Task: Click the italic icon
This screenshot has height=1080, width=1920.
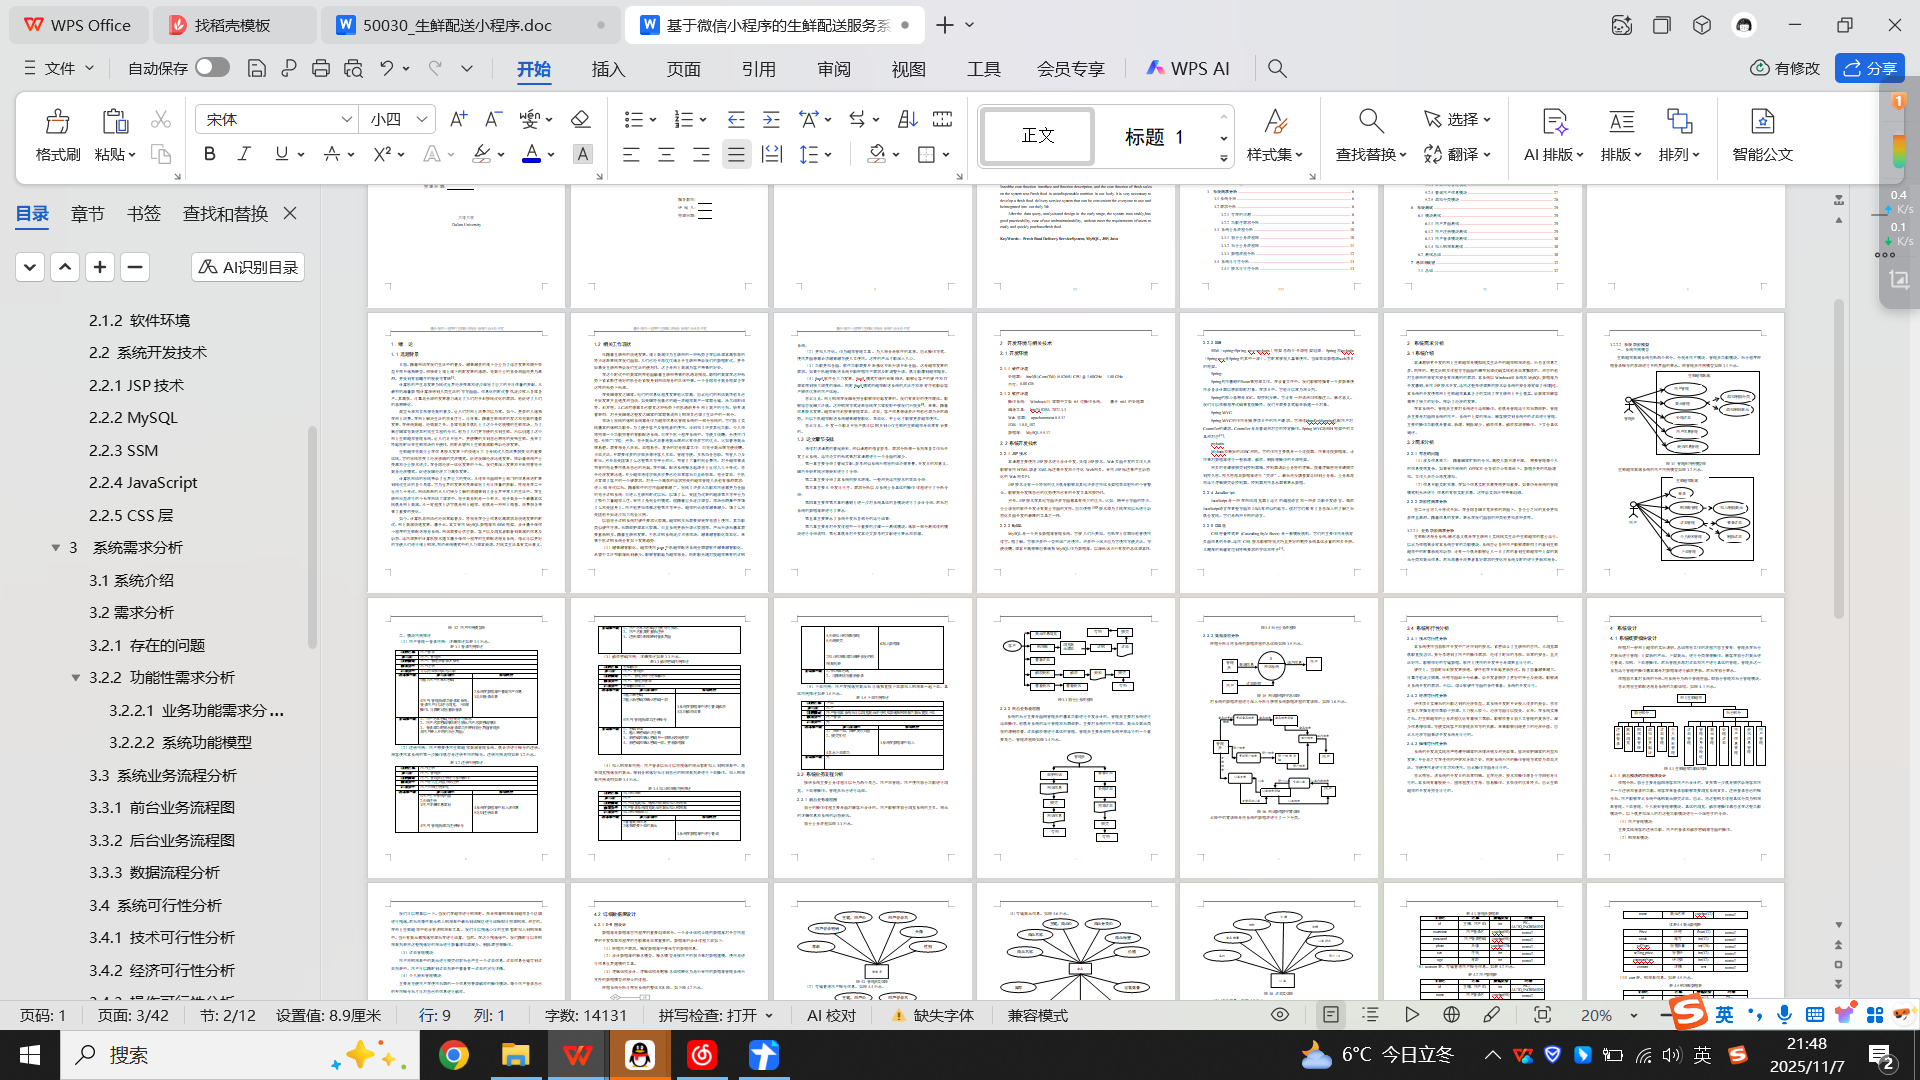Action: coord(244,154)
